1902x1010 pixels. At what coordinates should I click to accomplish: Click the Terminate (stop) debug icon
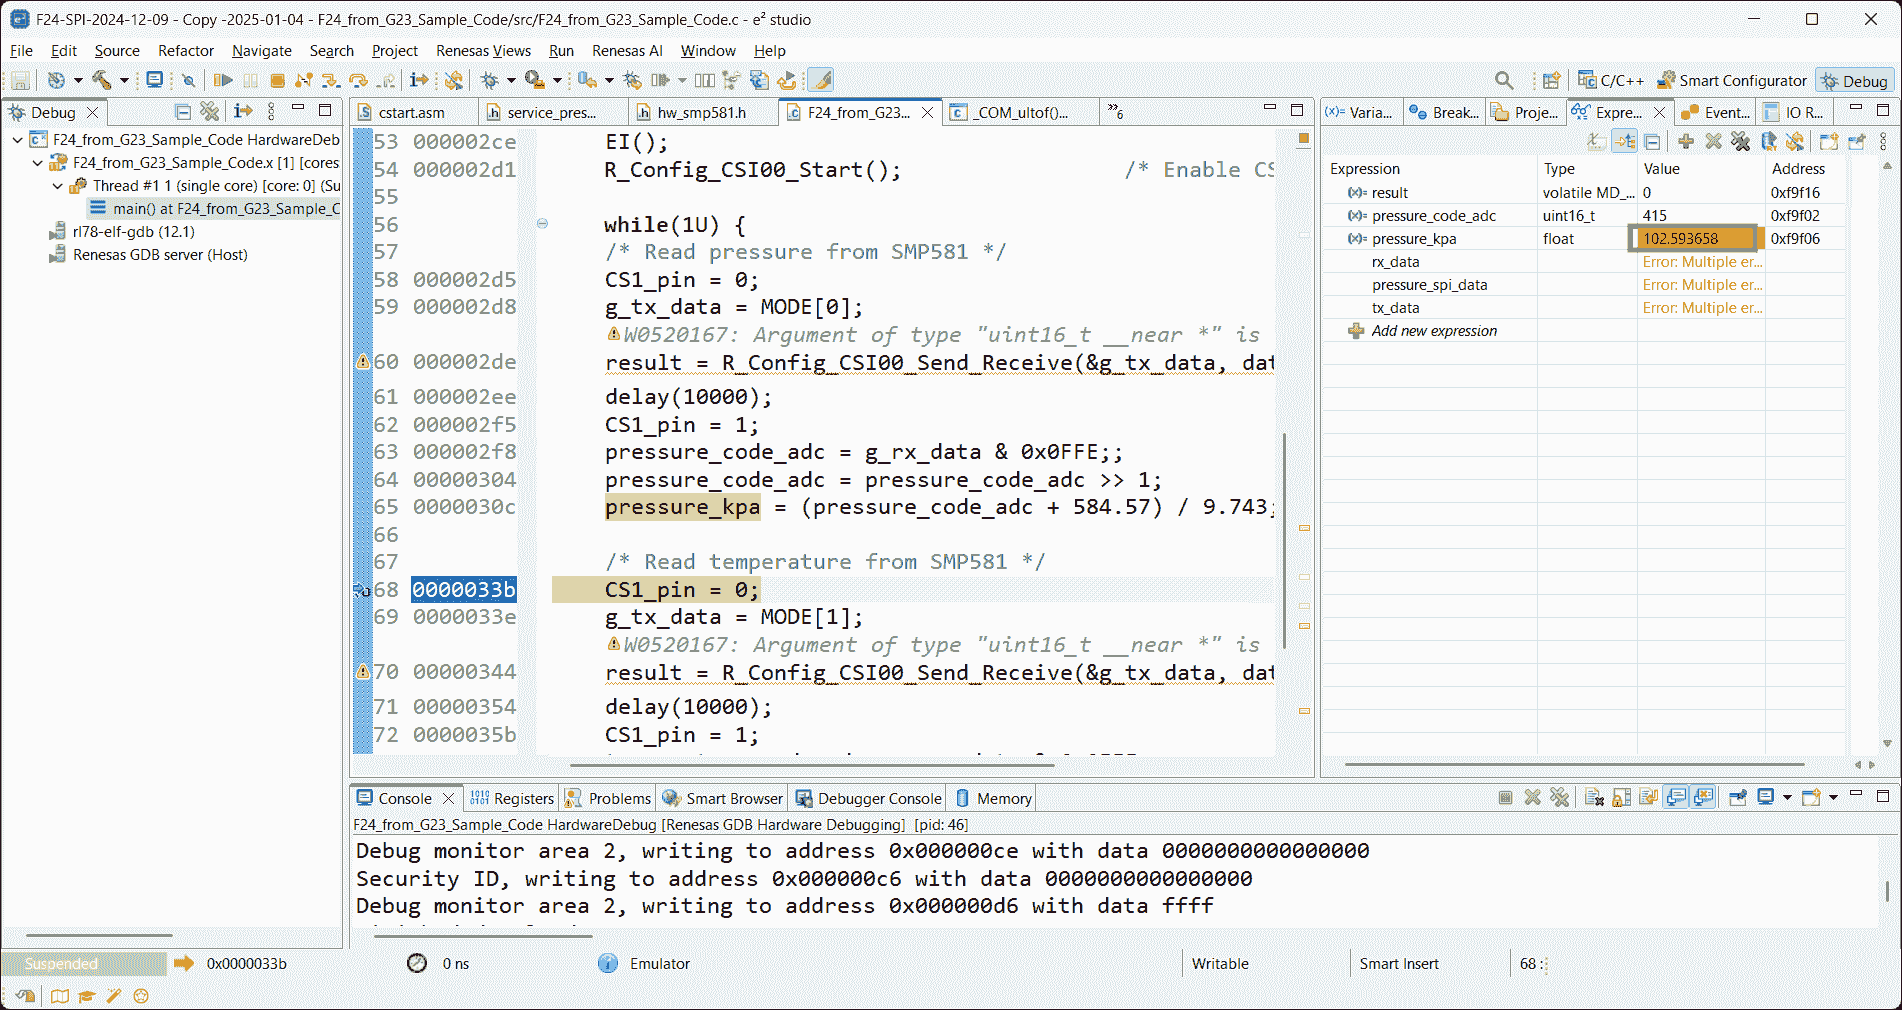[x=278, y=80]
